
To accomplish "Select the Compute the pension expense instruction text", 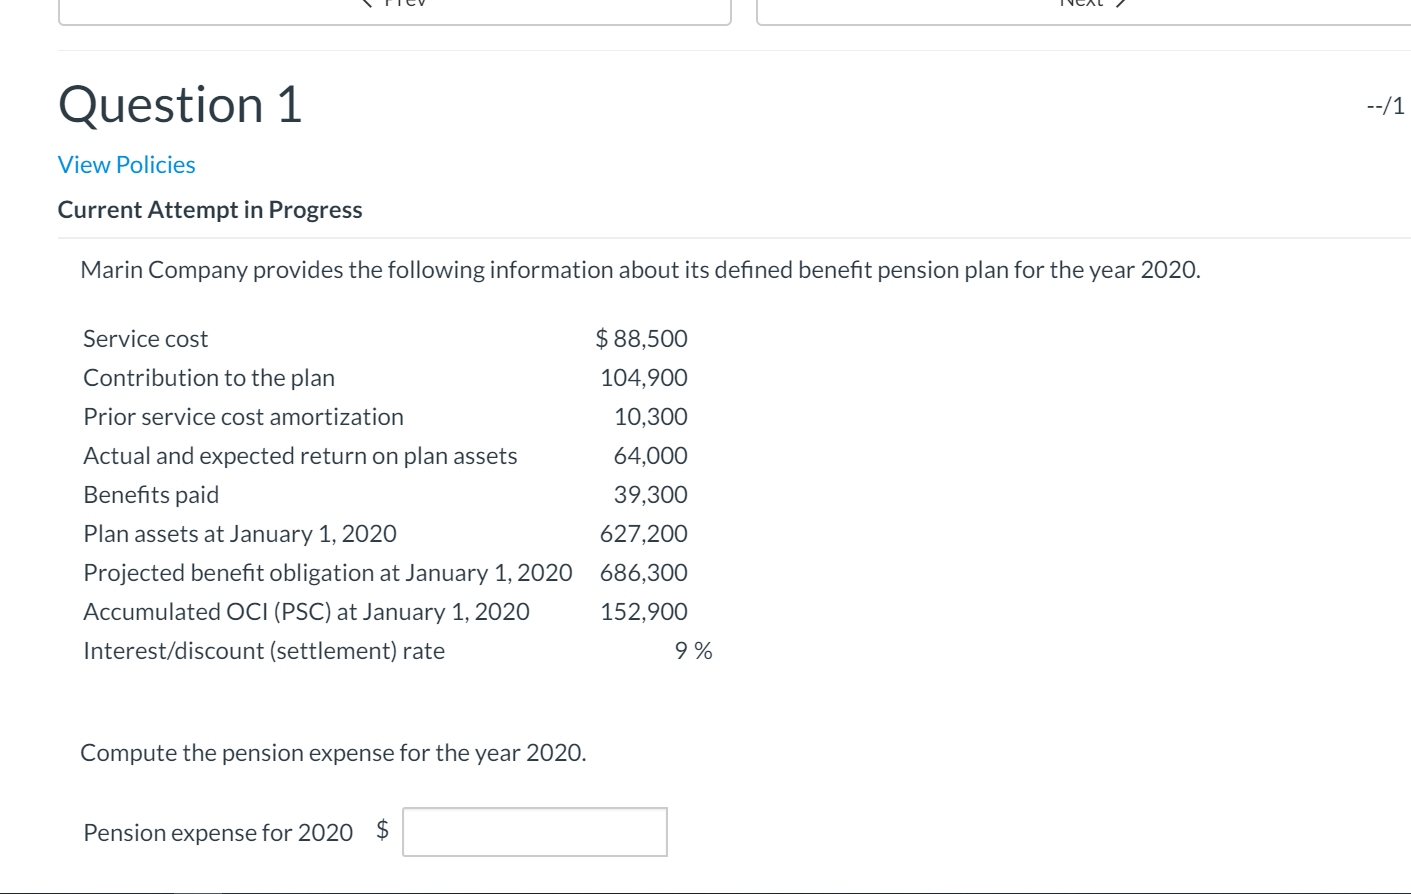I will coord(335,752).
